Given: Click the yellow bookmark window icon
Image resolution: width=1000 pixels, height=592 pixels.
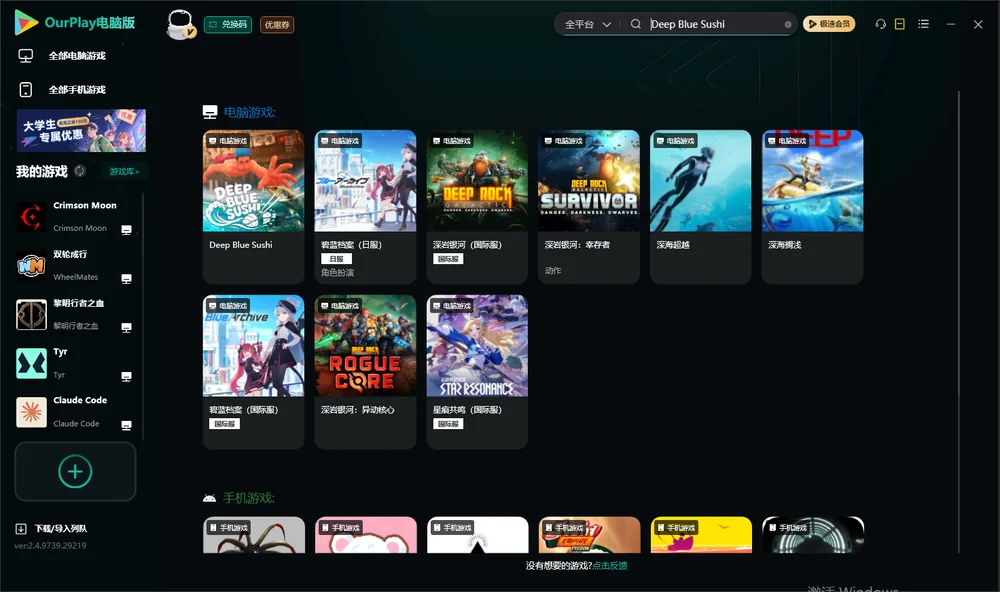Looking at the screenshot, I should point(900,24).
